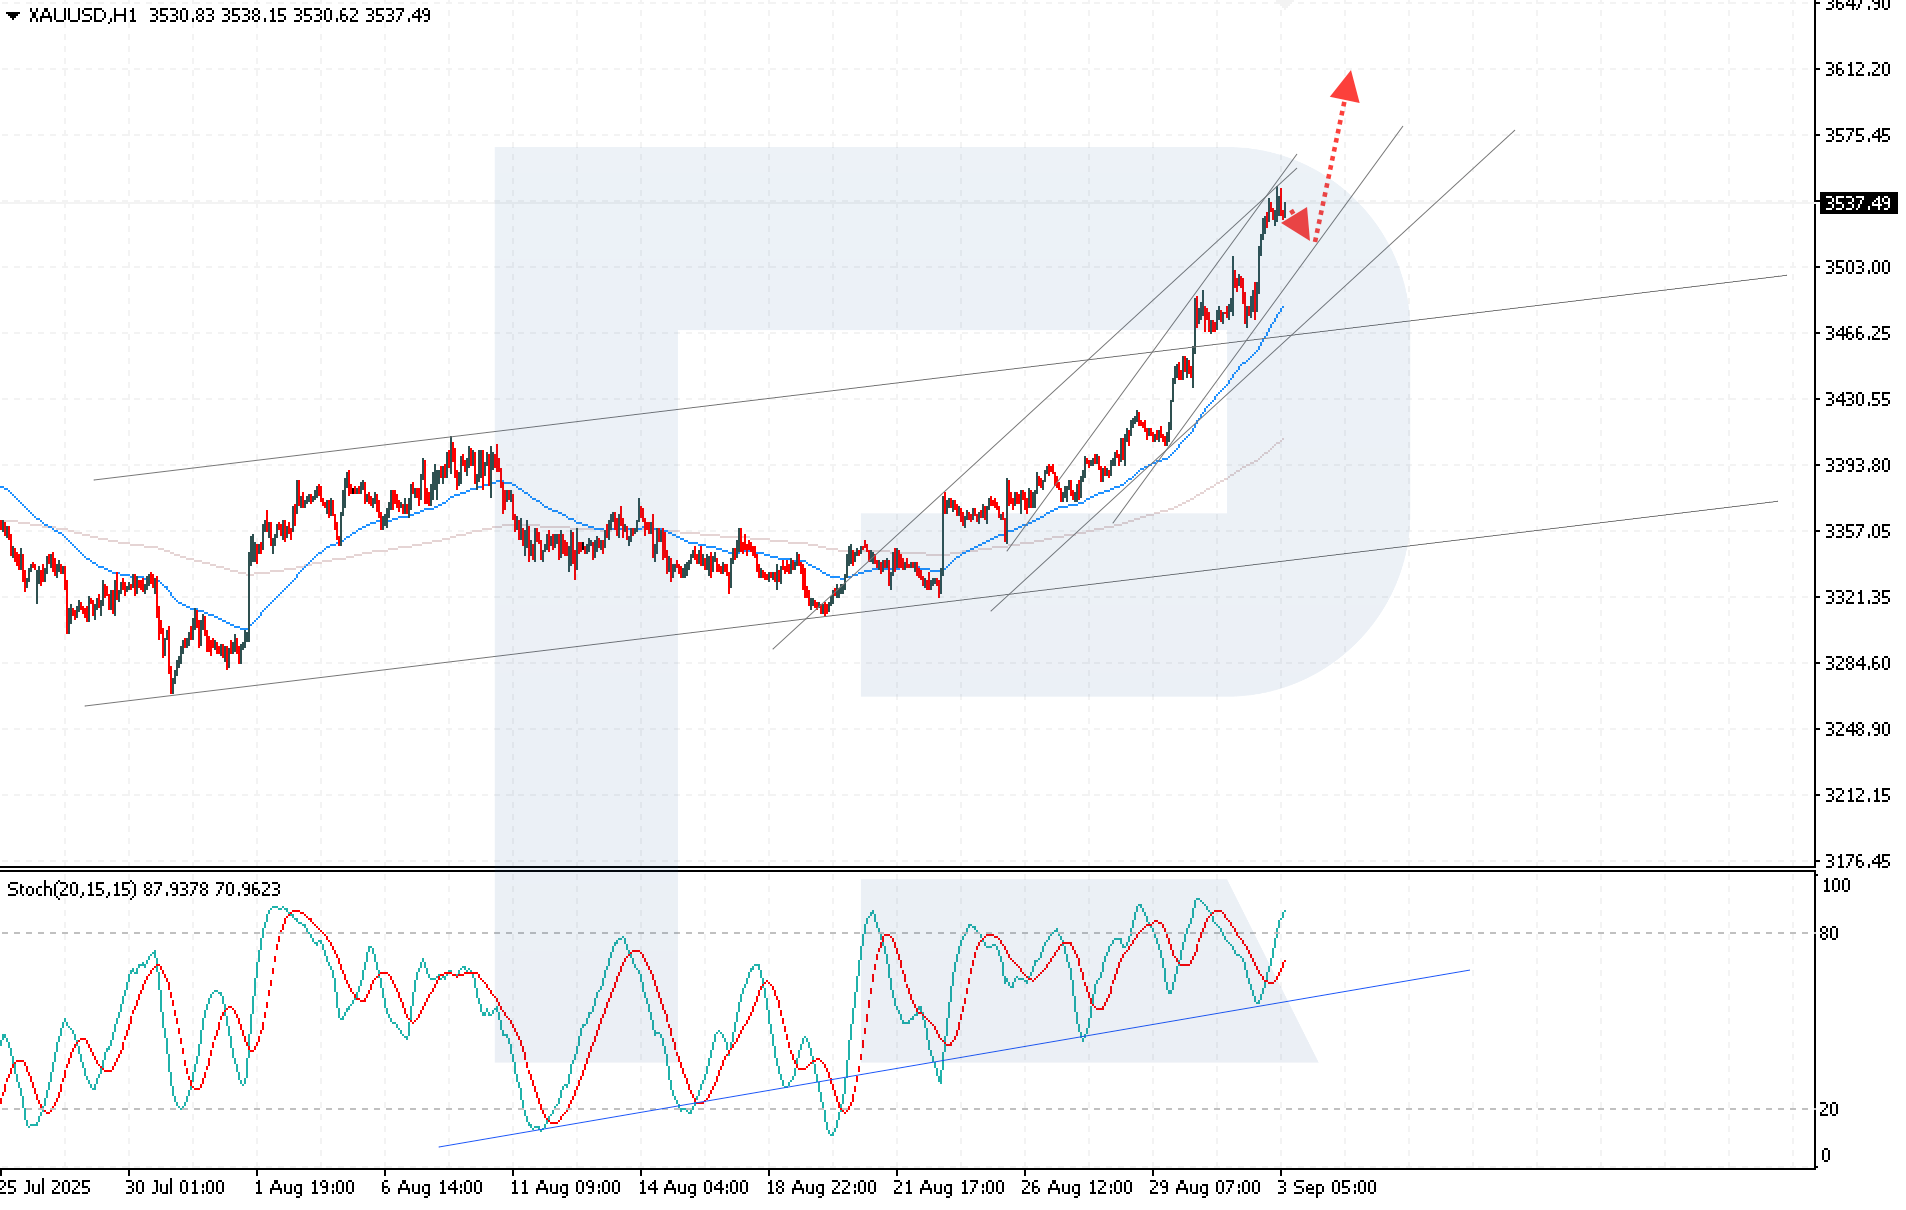Image resolution: width=1906 pixels, height=1210 pixels.
Task: Click the XAUUSD,H1 symbol label
Action: (83, 16)
